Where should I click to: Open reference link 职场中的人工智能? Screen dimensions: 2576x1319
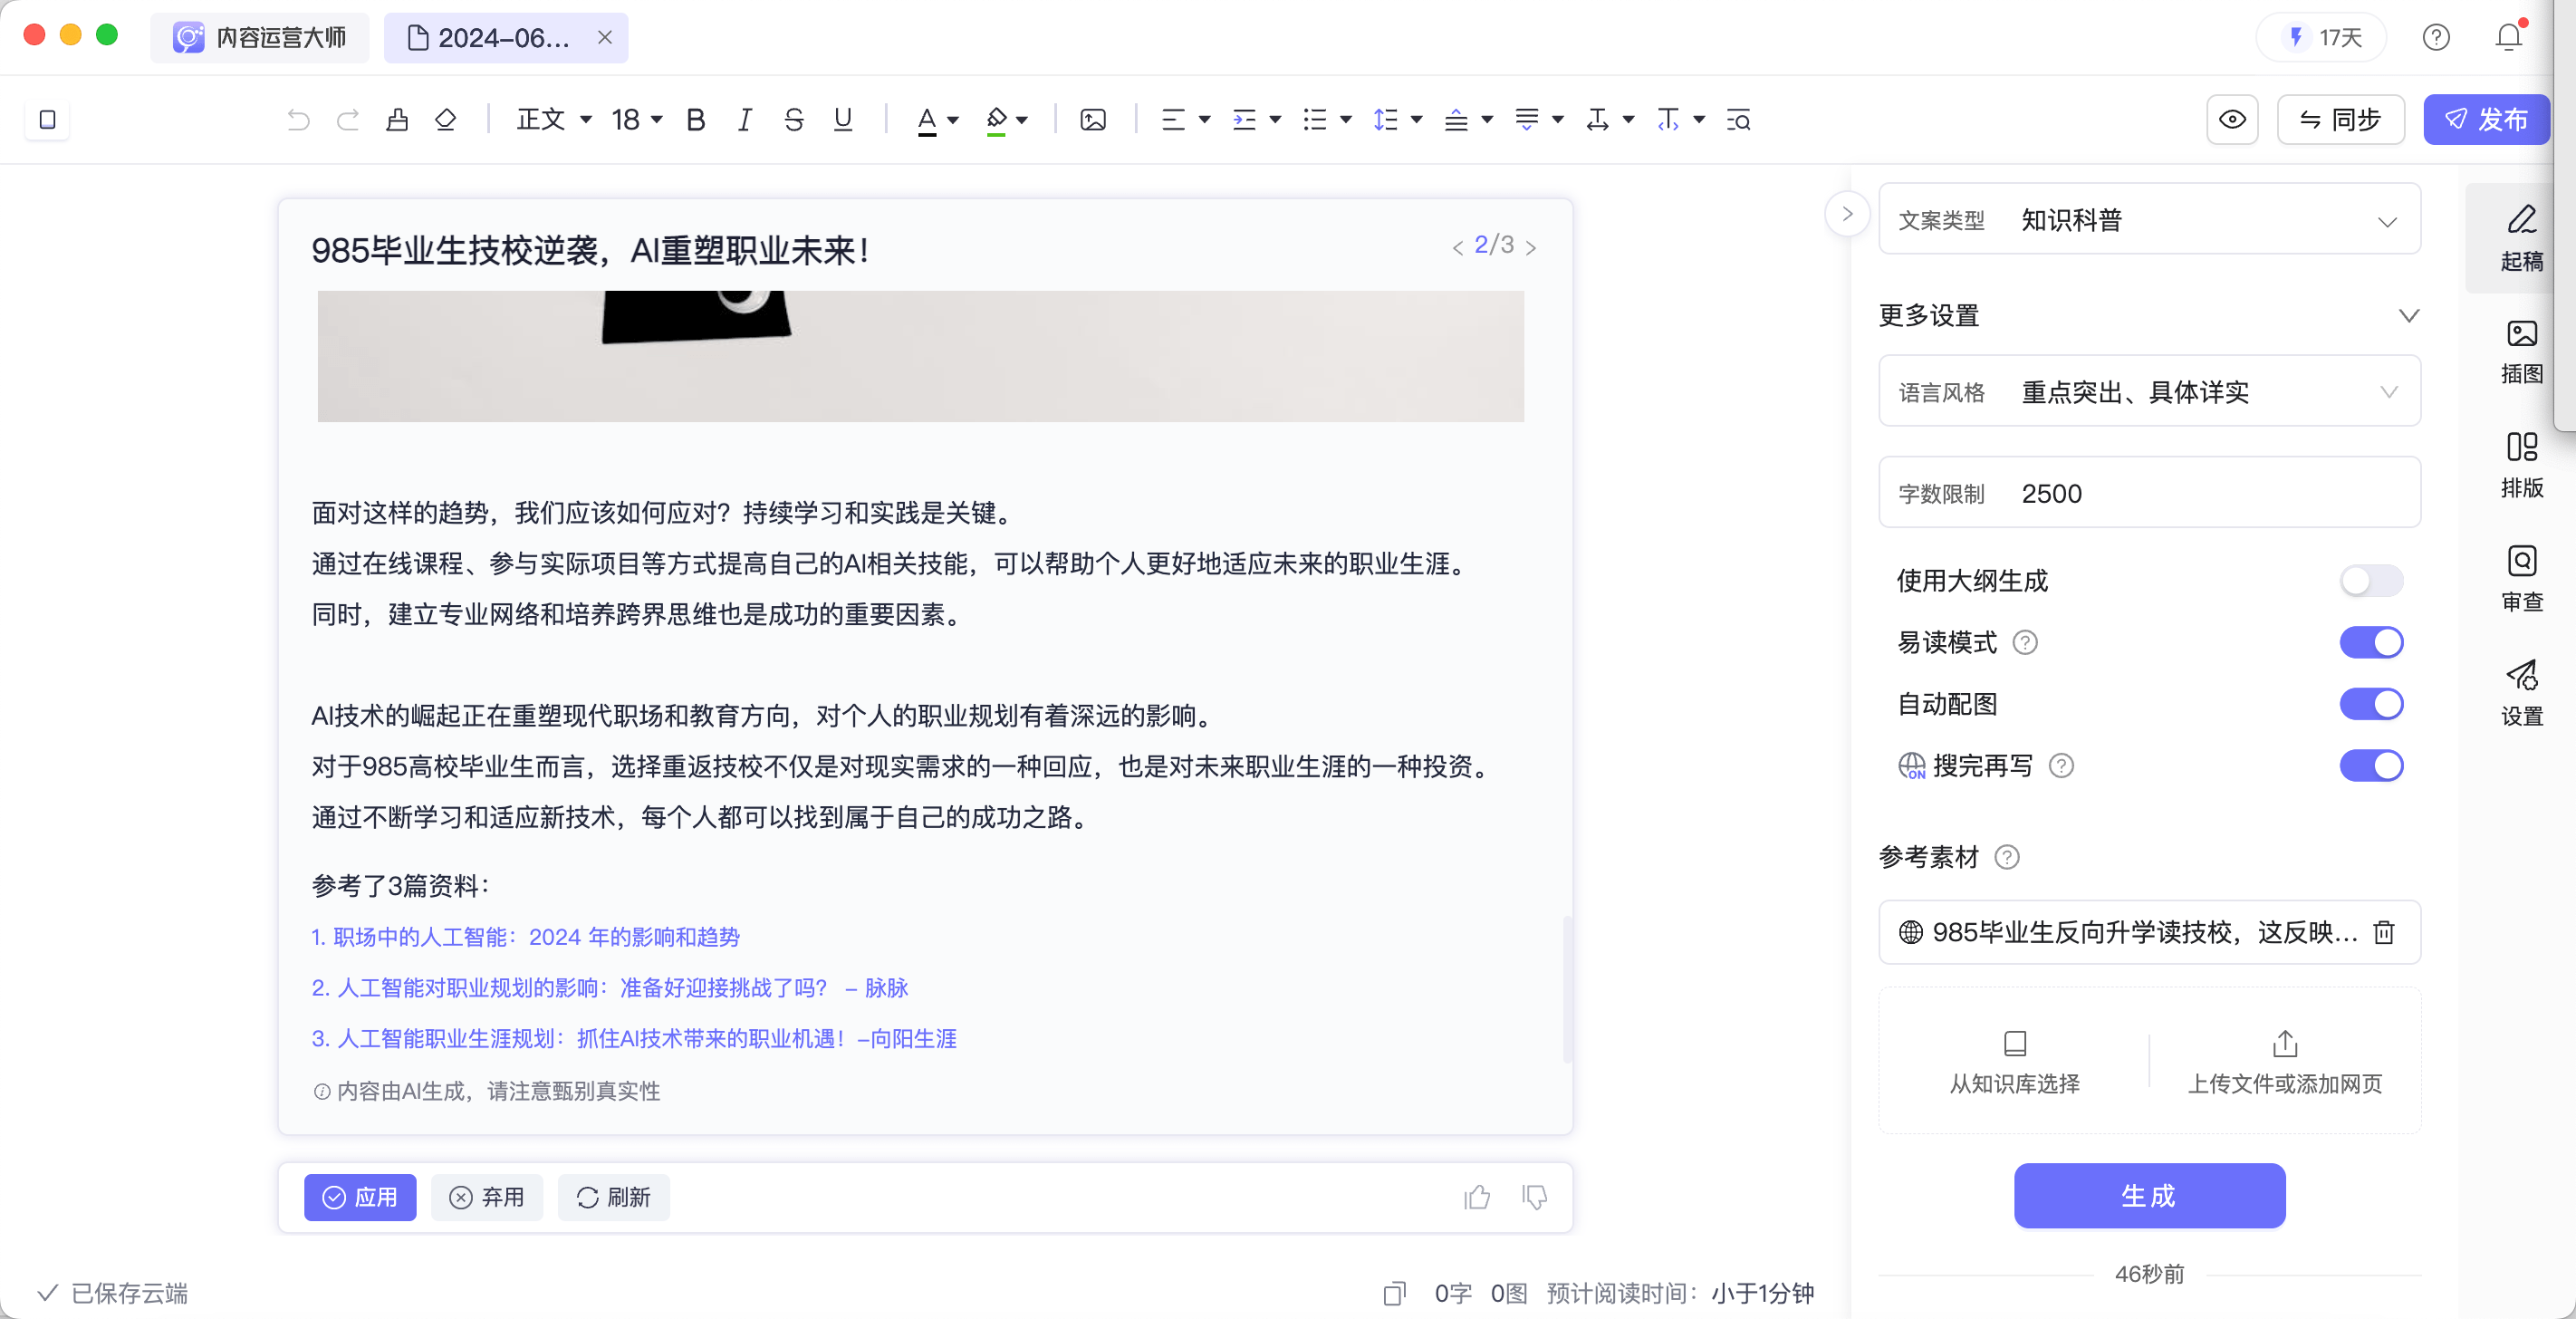tap(526, 937)
